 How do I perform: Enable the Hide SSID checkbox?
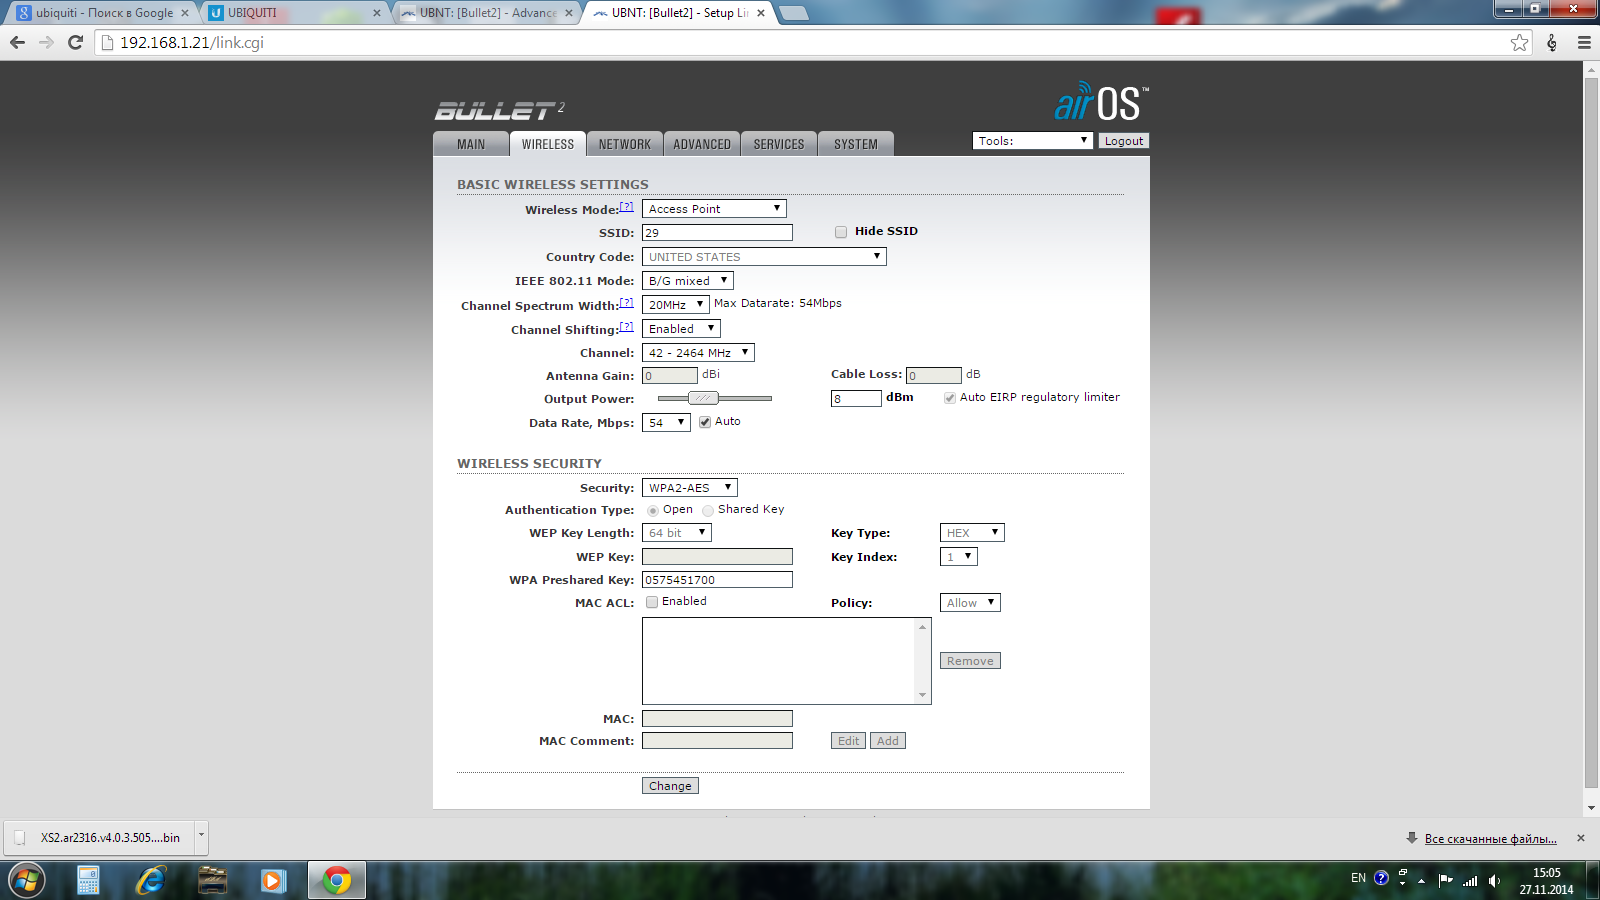tap(841, 232)
